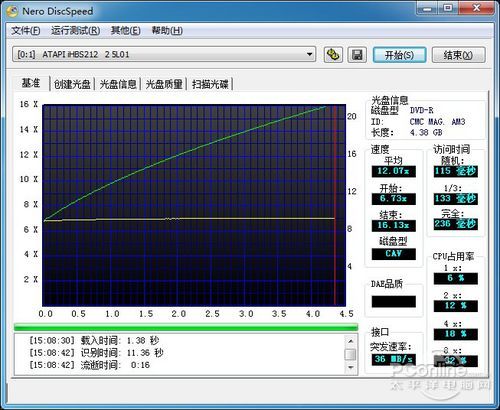Viewport: 500px width, 410px height.
Task: Click the random access time 115 value
Action: [x=456, y=171]
